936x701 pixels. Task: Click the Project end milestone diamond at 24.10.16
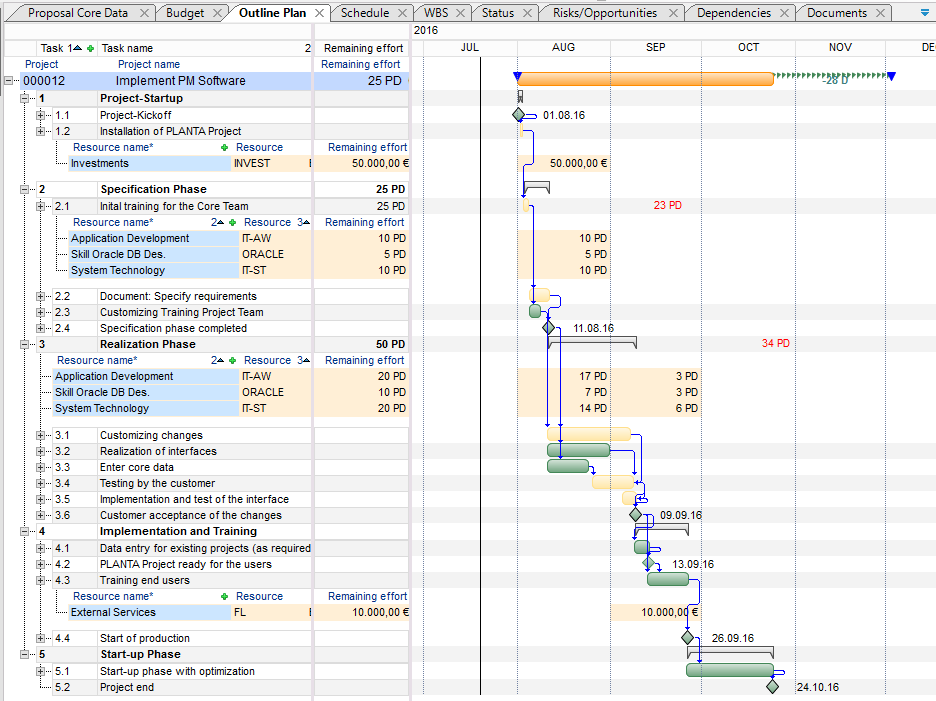772,687
